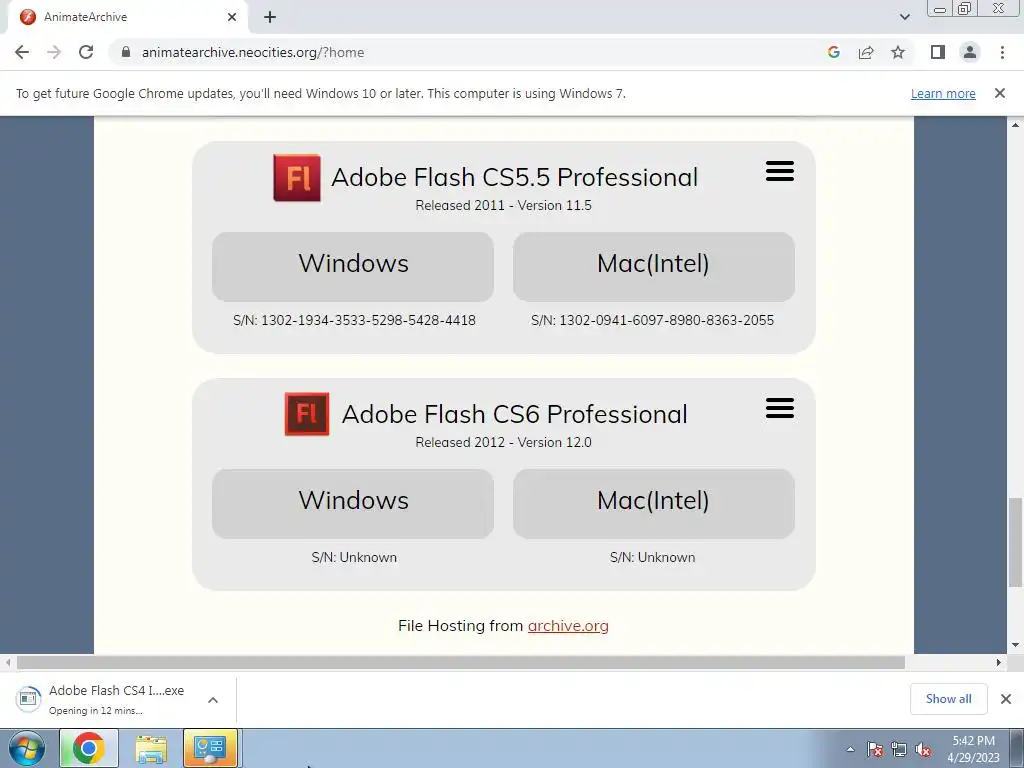View site lock information icon
1024x768 pixels.
(x=126, y=52)
